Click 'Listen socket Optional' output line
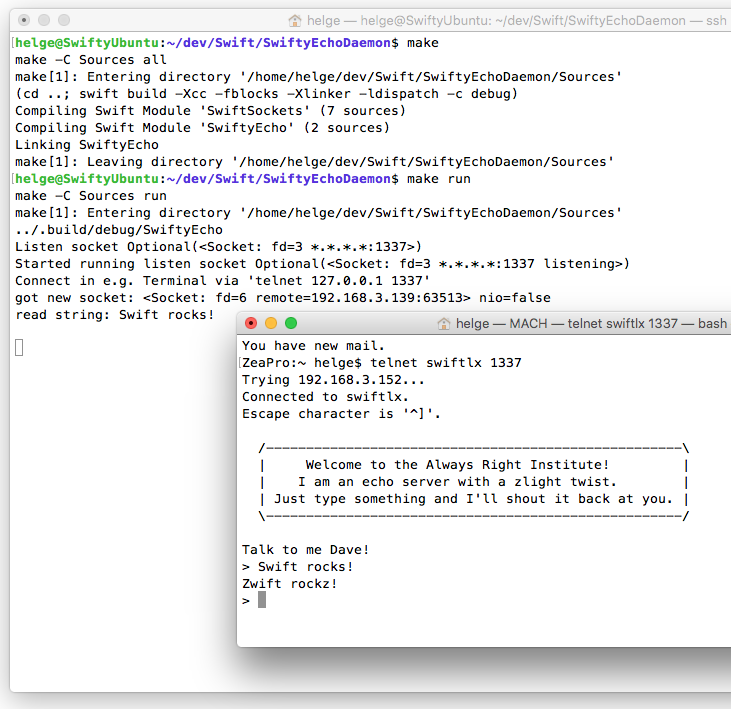 click(218, 247)
